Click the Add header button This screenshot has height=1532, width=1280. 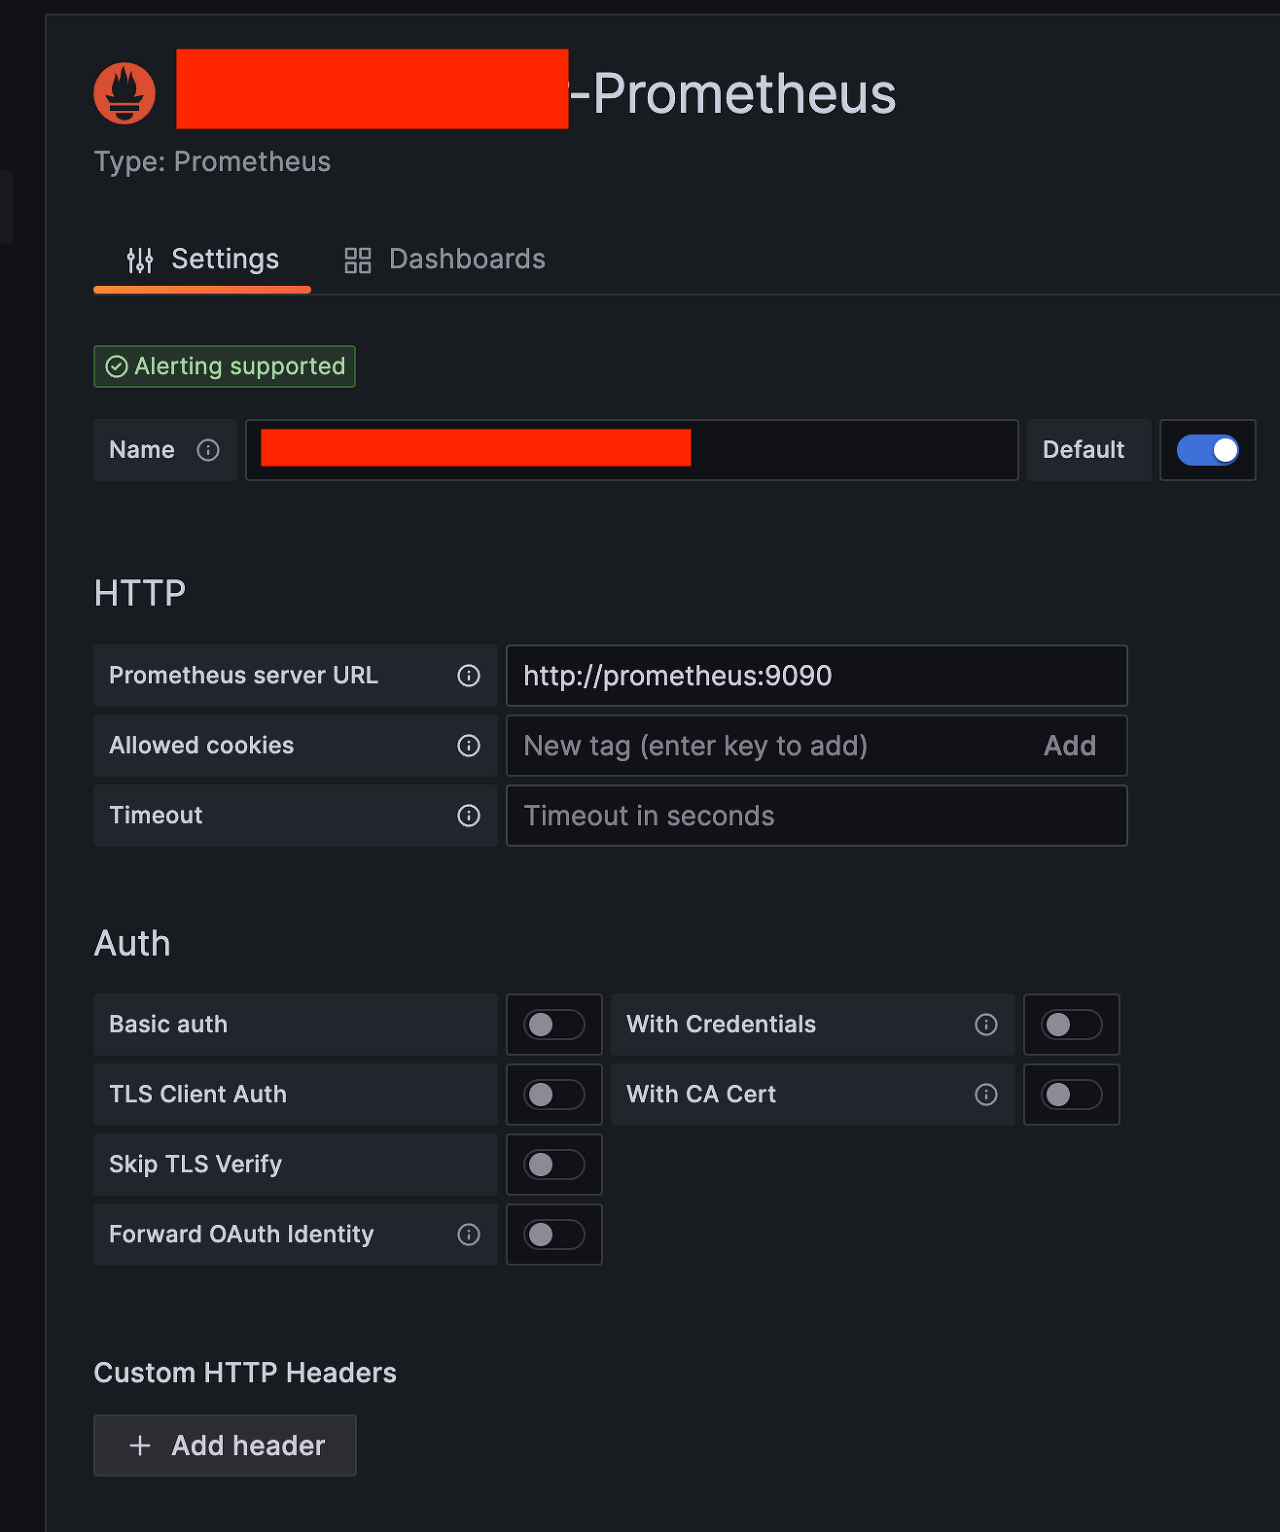click(225, 1446)
